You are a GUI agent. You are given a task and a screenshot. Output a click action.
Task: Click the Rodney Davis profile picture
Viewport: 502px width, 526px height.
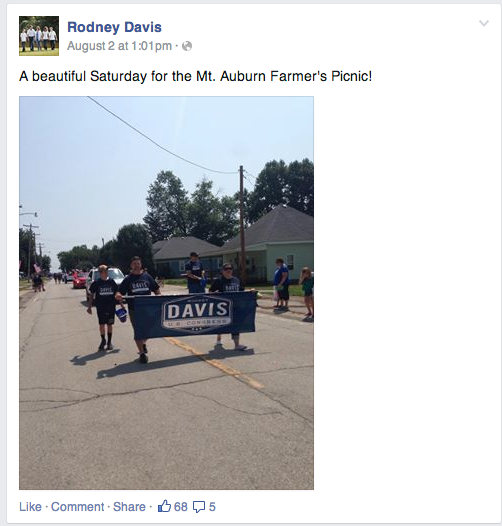click(x=39, y=36)
